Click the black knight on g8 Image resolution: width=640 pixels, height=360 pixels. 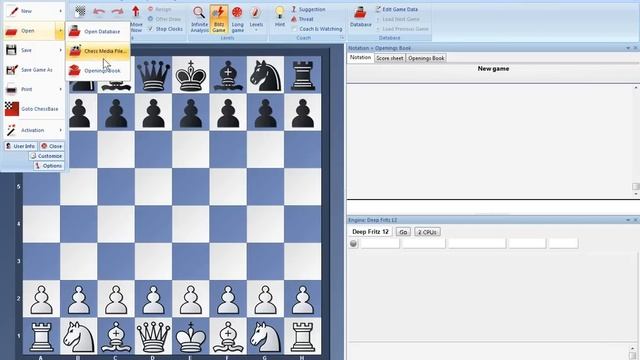[x=265, y=75]
